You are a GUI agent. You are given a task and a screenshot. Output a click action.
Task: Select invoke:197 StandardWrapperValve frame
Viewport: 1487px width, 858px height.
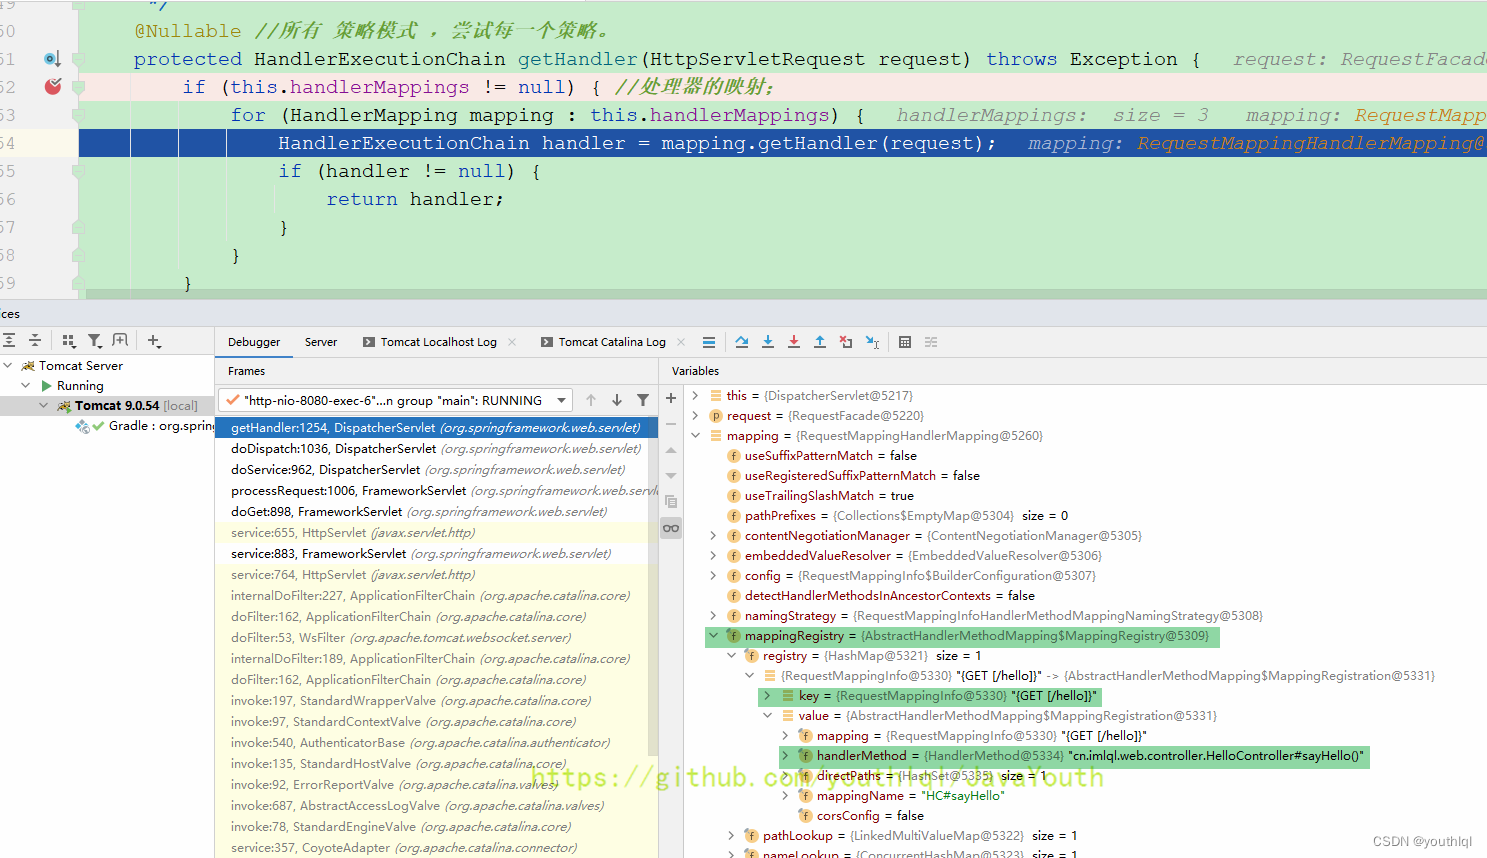[x=437, y=700]
